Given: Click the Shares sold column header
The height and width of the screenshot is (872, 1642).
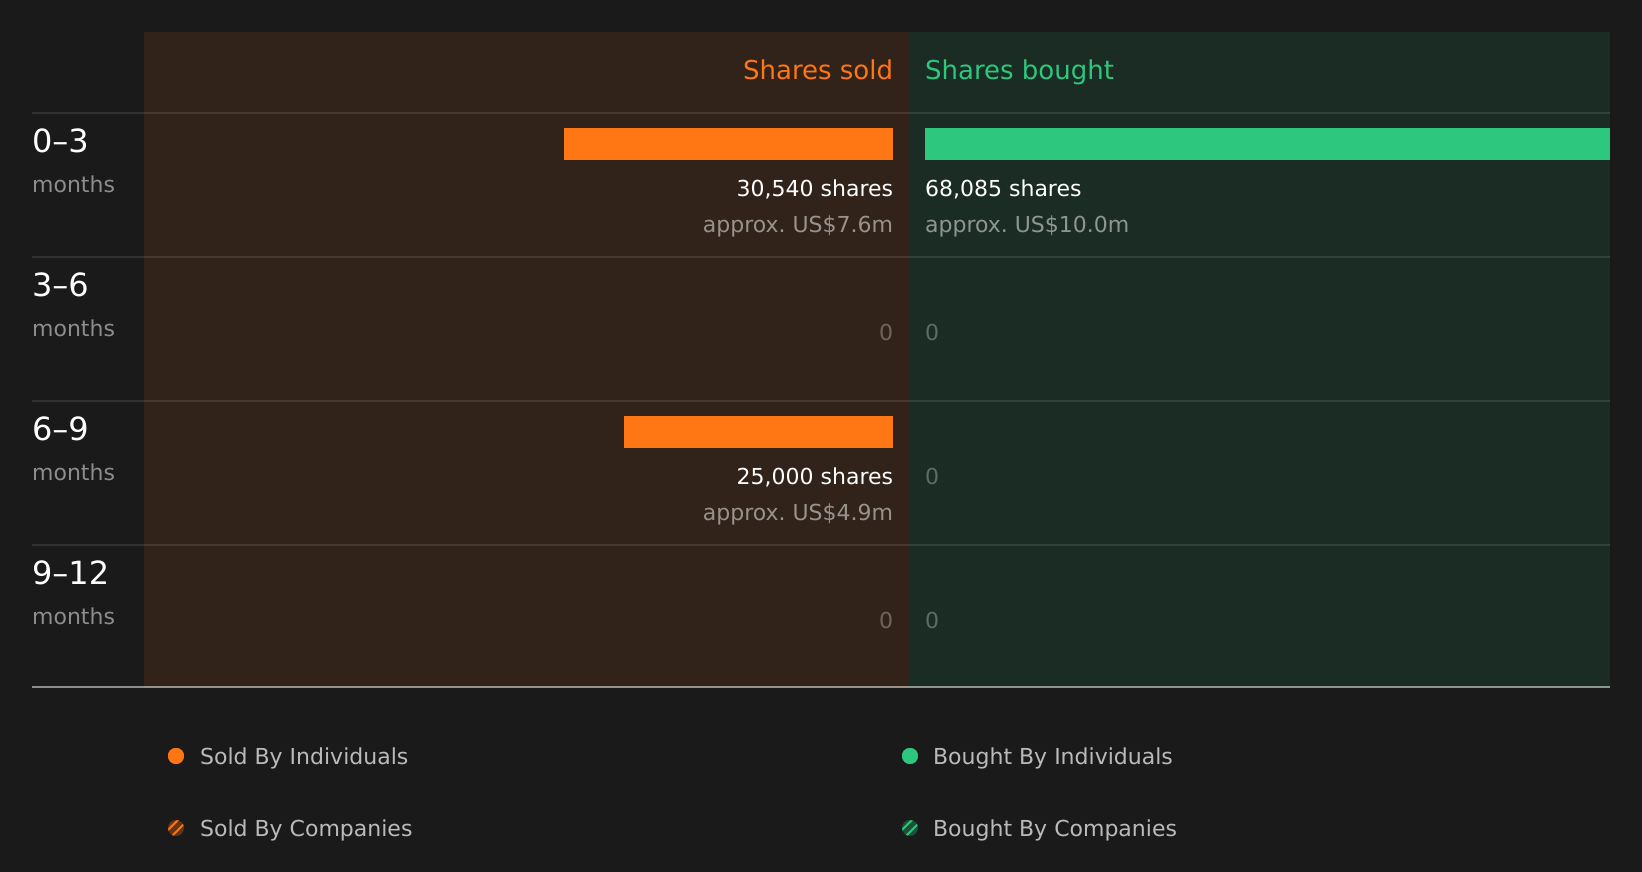Looking at the screenshot, I should point(817,70).
